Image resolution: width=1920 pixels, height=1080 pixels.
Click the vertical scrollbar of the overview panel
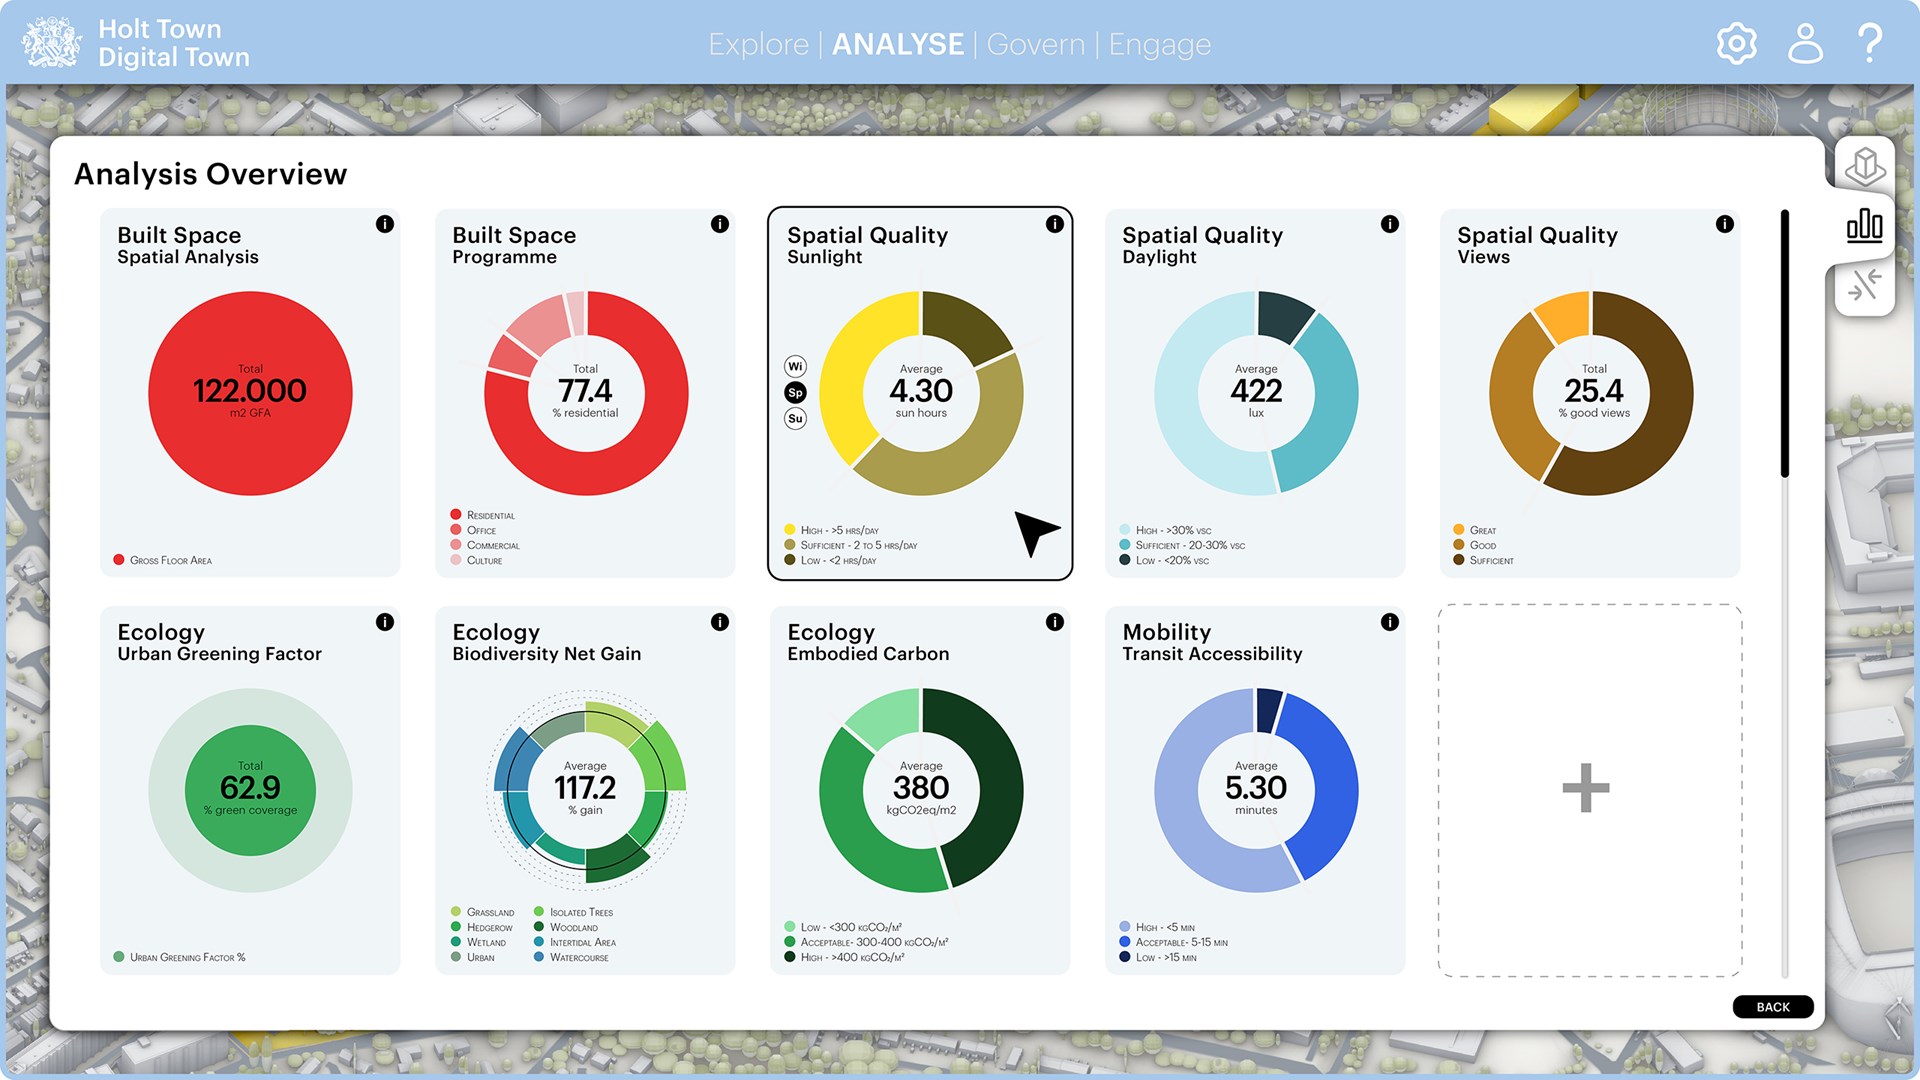click(1785, 343)
